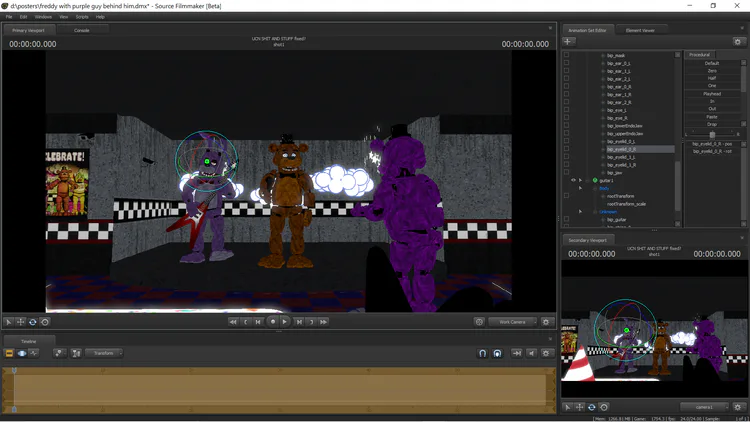The height and width of the screenshot is (422, 750).
Task: Open the camera1 dropdown in secondary viewport
Action: [x=705, y=407]
